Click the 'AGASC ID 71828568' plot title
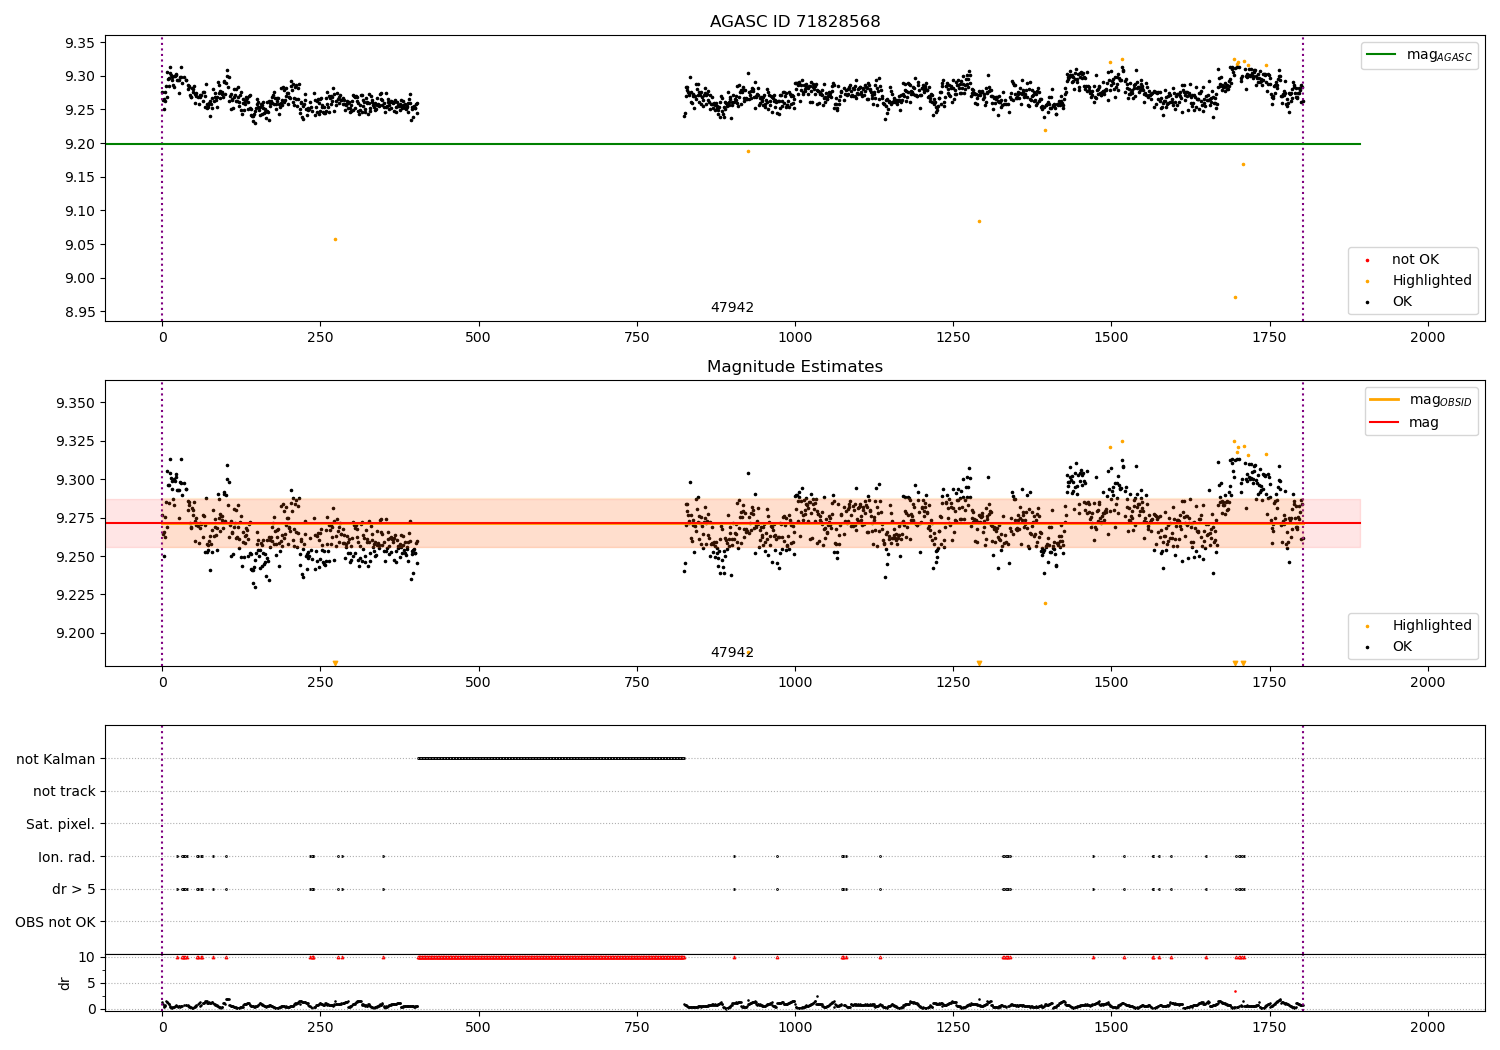This screenshot has width=1500, height=1050. (795, 22)
